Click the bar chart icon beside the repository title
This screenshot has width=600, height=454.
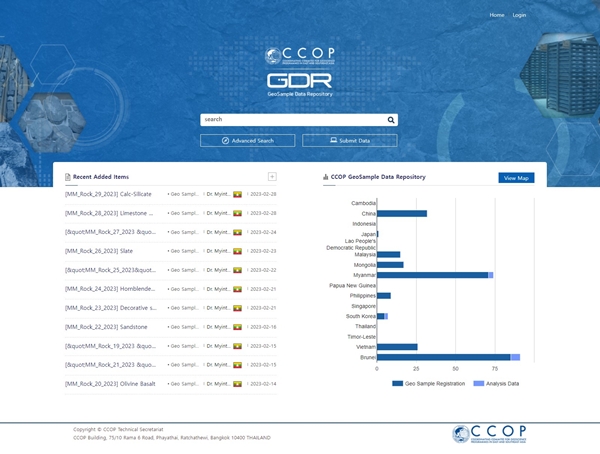326,177
